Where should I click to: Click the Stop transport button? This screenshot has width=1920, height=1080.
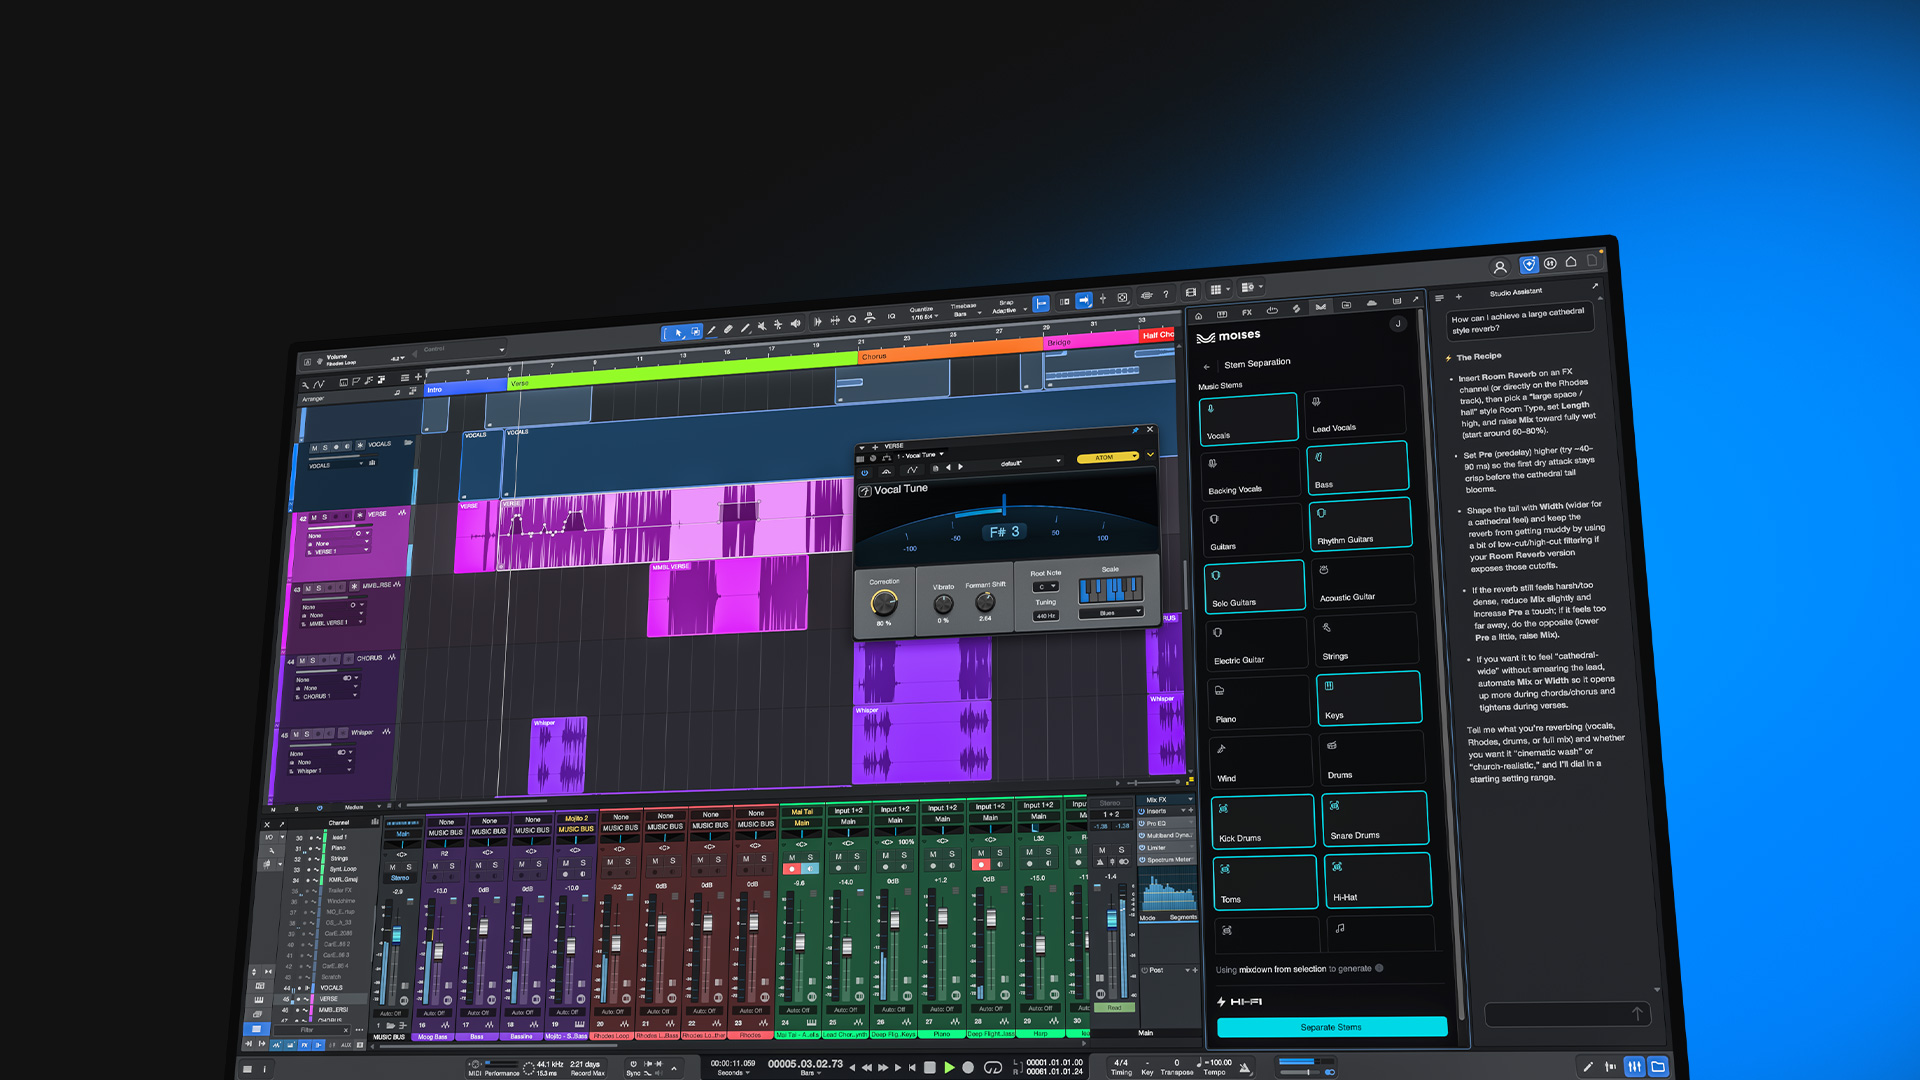click(x=929, y=1067)
